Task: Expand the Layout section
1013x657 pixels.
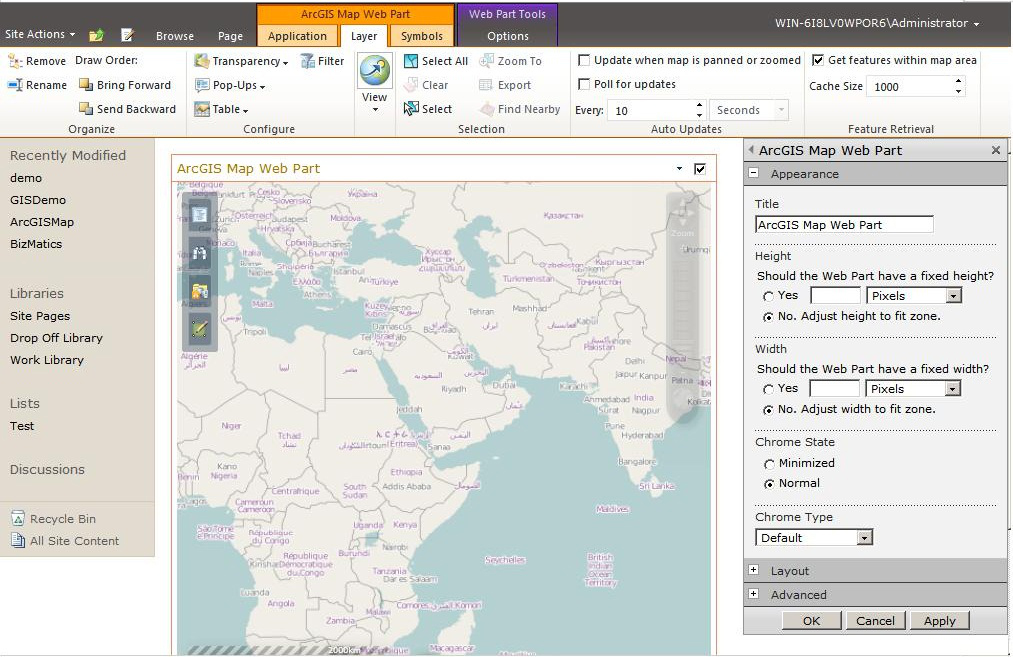Action: click(753, 570)
